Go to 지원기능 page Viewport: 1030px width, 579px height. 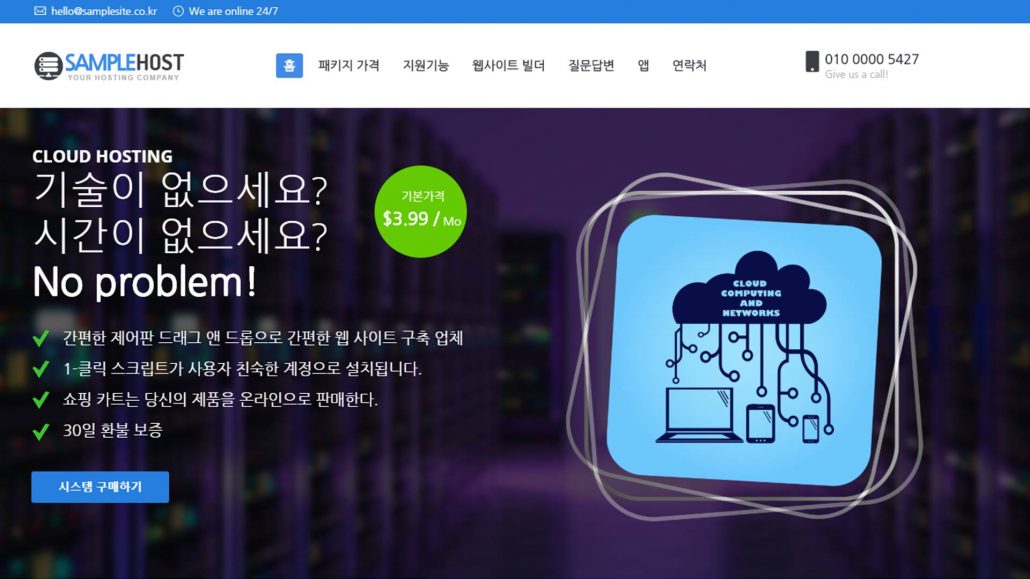[x=426, y=66]
